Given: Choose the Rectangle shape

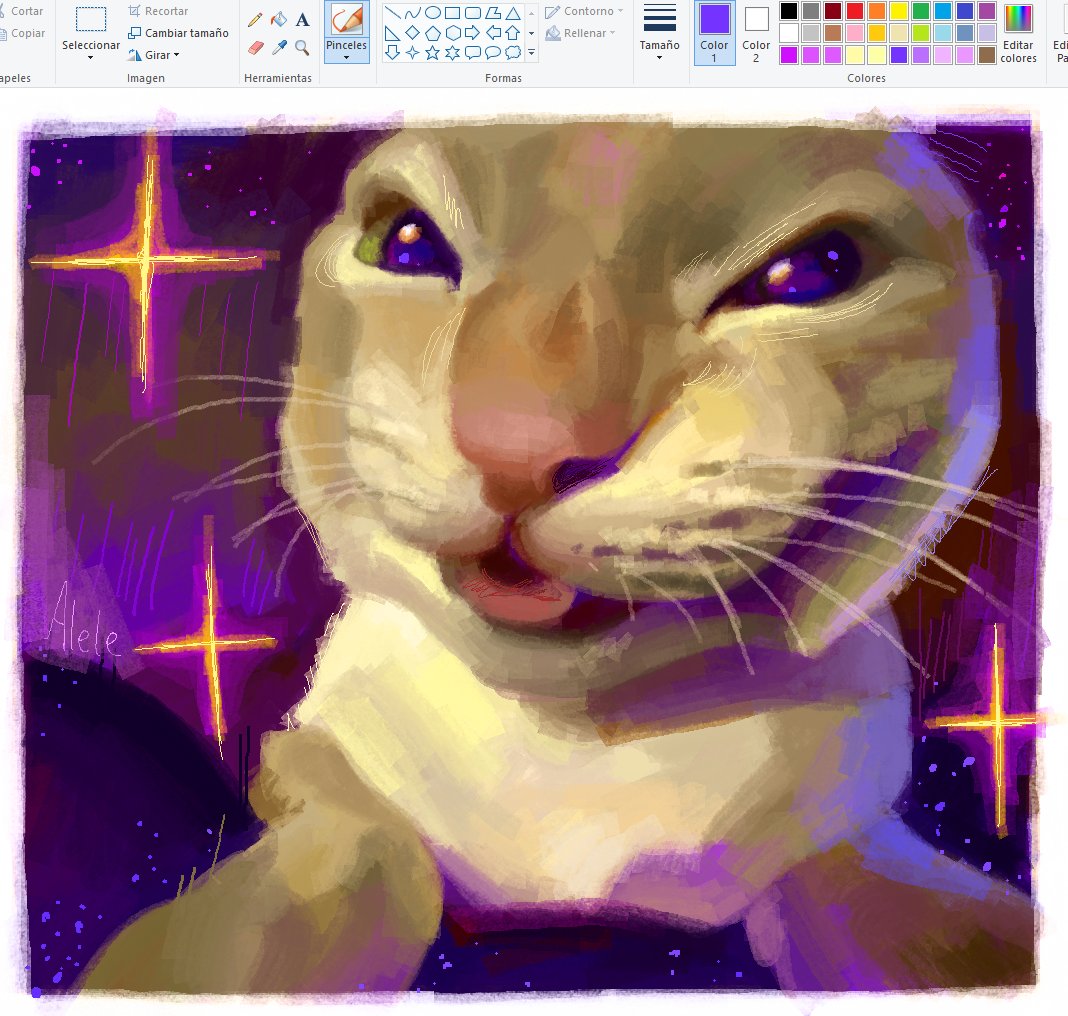Looking at the screenshot, I should (x=452, y=13).
